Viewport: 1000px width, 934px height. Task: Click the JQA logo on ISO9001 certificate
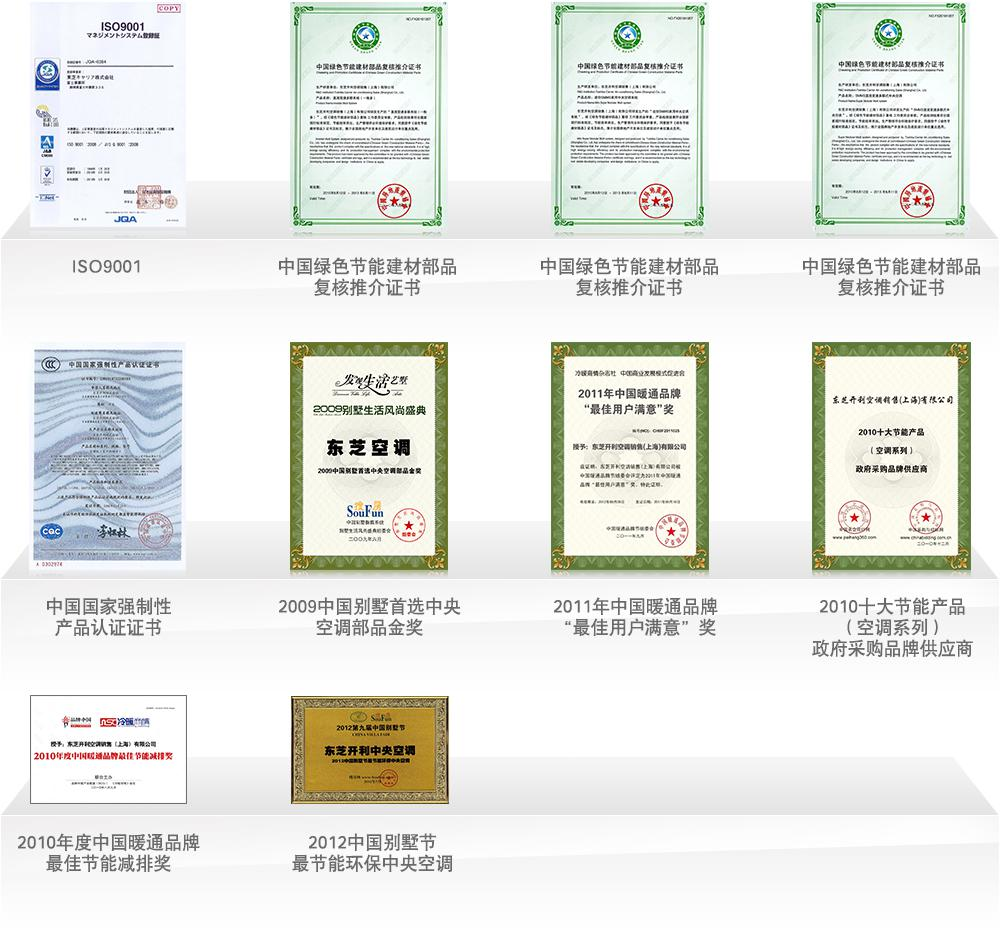[126, 219]
